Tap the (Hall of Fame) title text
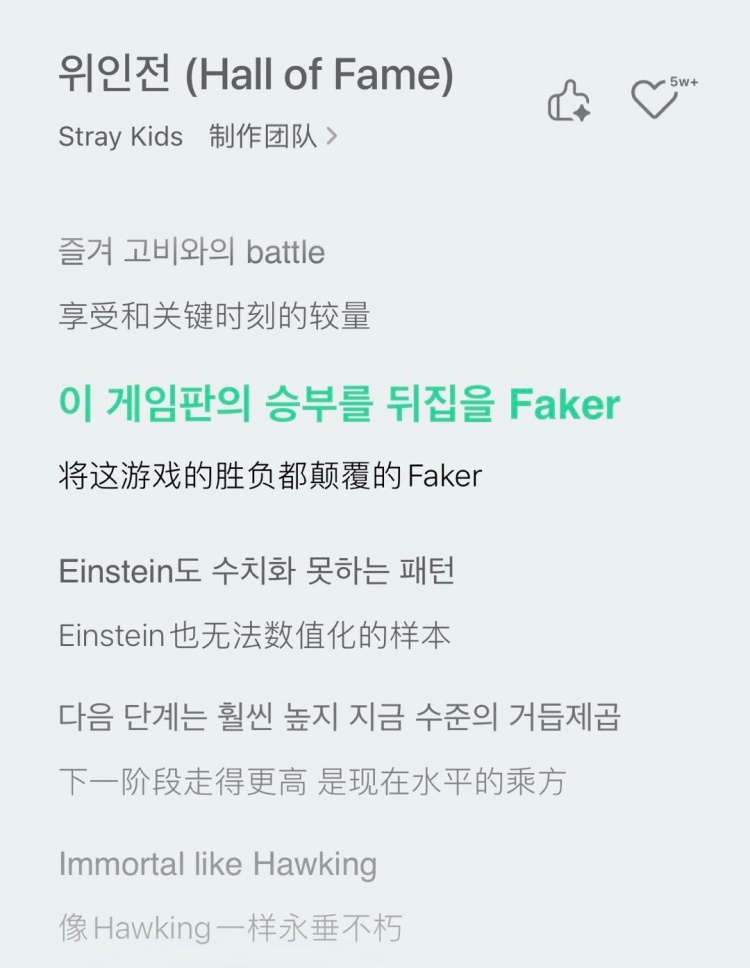Viewport: 750px width, 968px height. (x=319, y=77)
